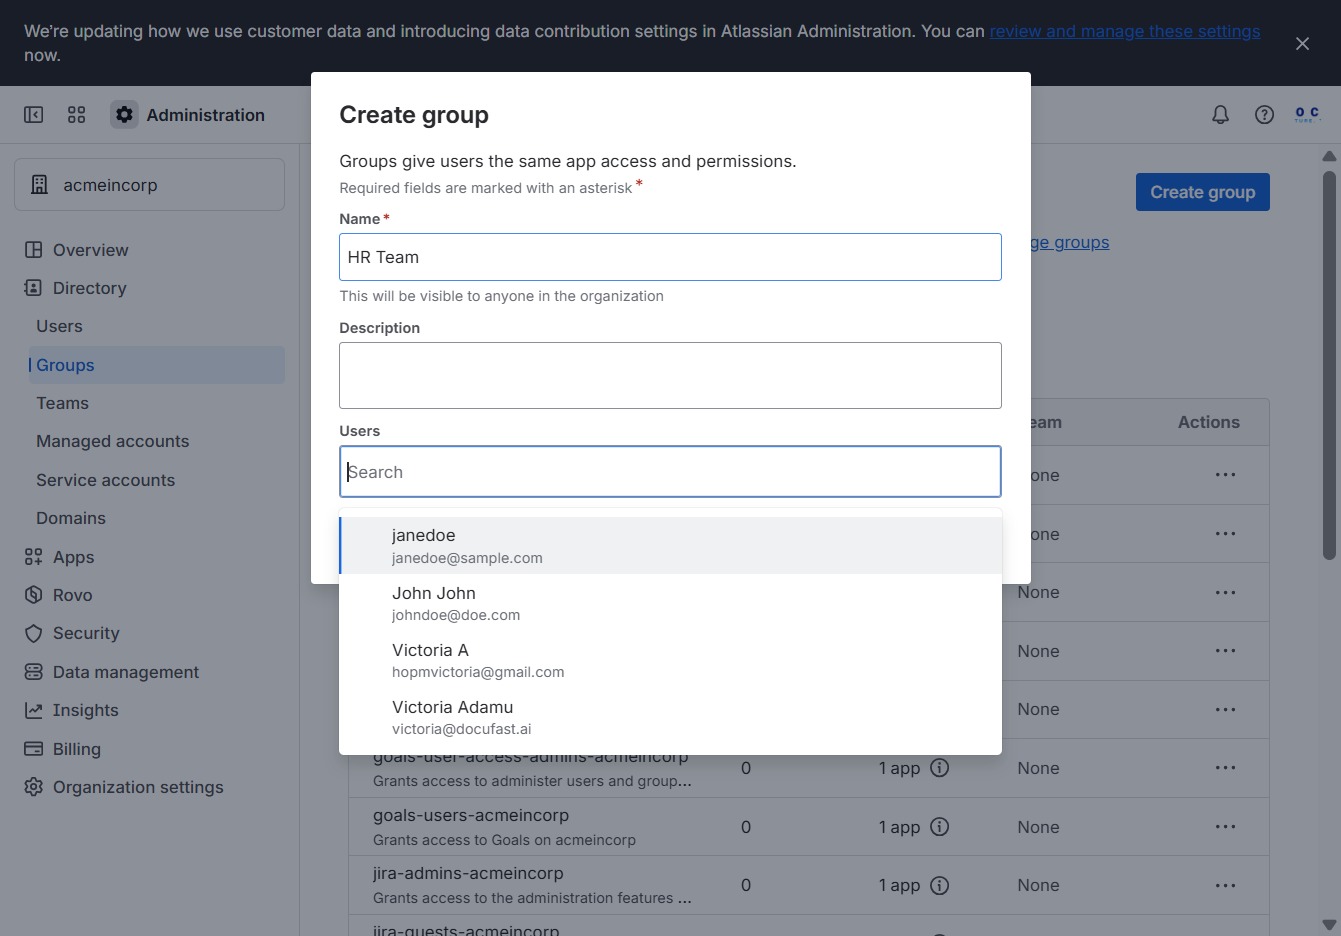Click the Apps icon in sidebar

(x=34, y=557)
